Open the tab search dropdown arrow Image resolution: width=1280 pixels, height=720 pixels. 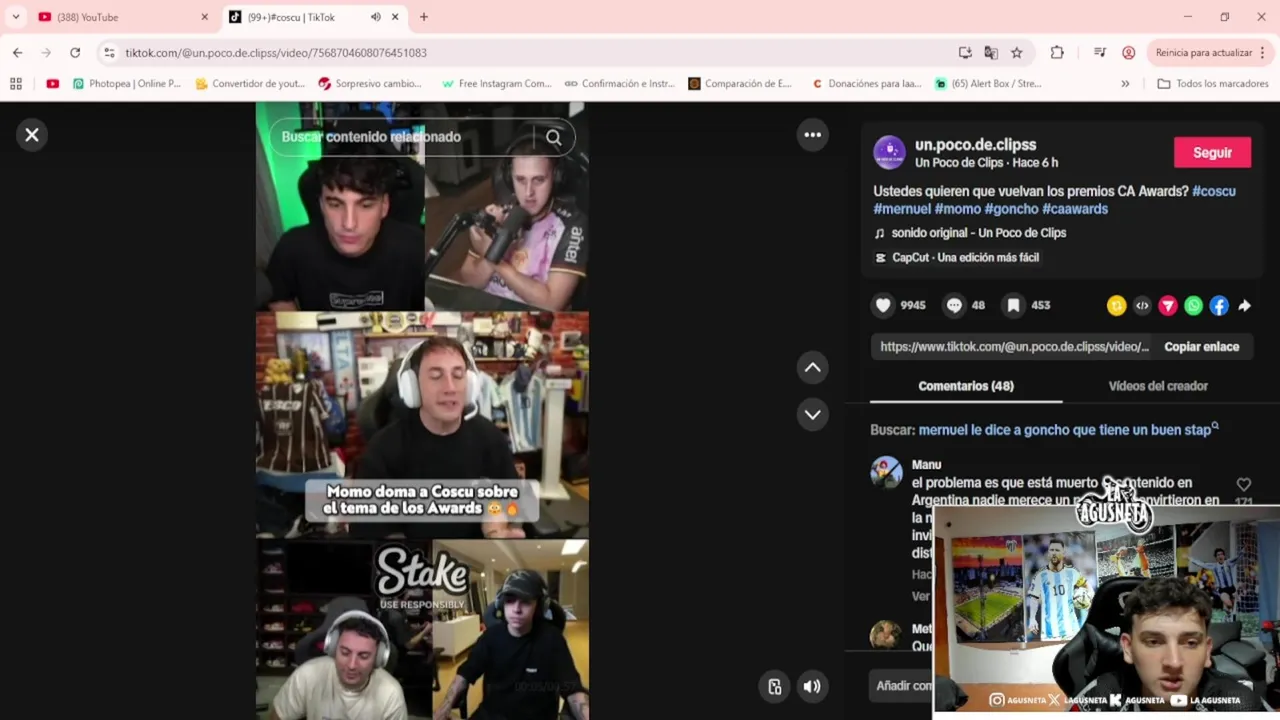[15, 17]
